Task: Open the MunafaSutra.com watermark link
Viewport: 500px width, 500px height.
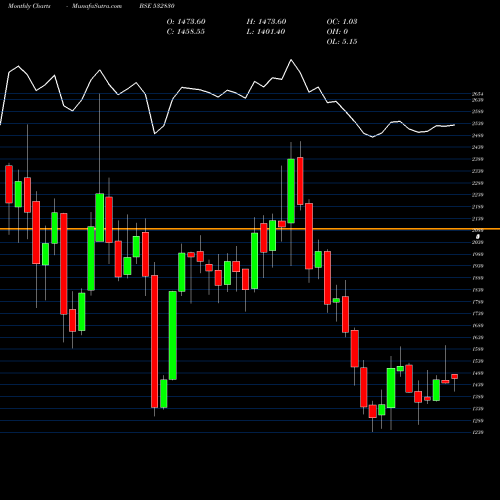Action: pyautogui.click(x=97, y=6)
